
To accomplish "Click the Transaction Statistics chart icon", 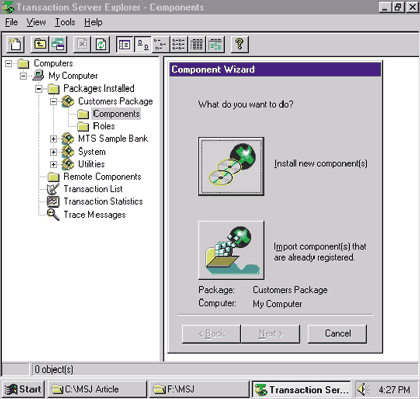I will [53, 202].
